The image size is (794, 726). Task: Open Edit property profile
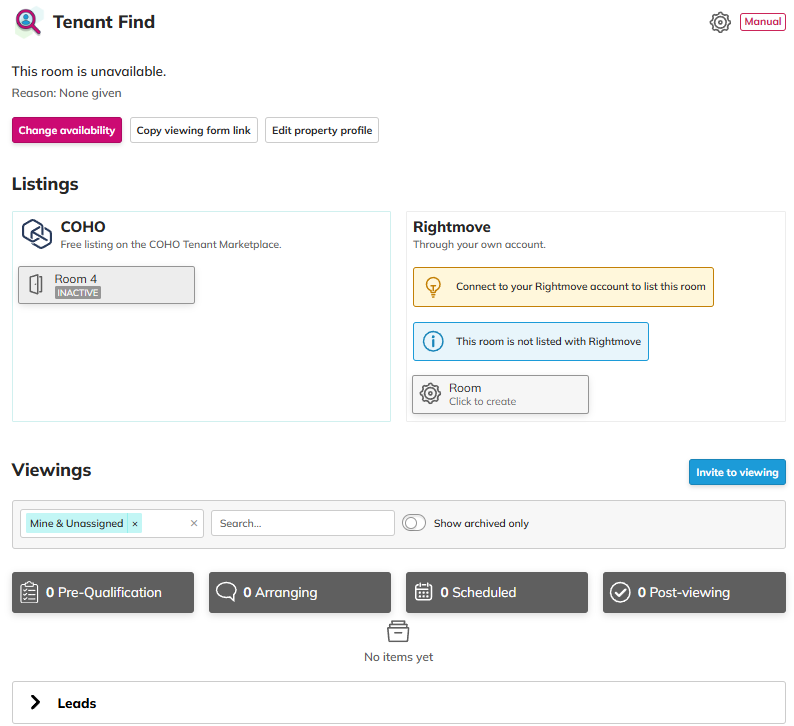click(x=322, y=130)
